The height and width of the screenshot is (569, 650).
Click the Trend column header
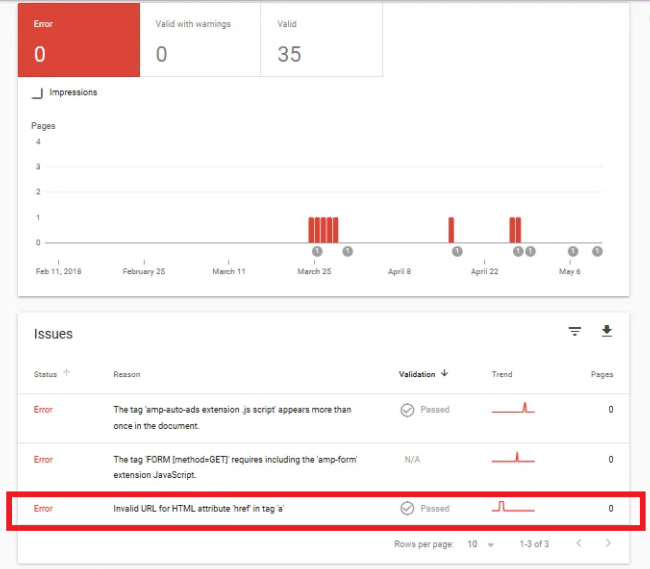click(502, 374)
